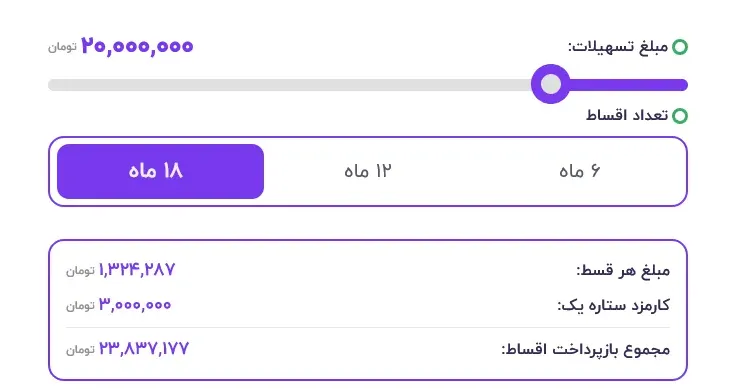This screenshot has height=389, width=733.
Task: Click green circle icon beside تعداد اقساط
Action: tap(680, 115)
